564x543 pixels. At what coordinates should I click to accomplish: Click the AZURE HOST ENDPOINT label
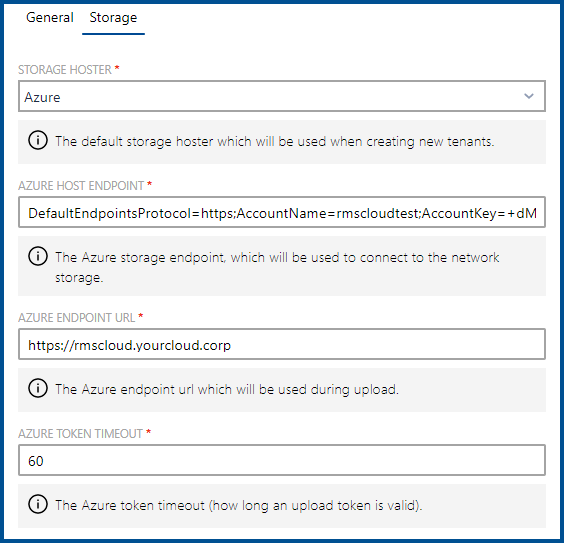point(81,186)
